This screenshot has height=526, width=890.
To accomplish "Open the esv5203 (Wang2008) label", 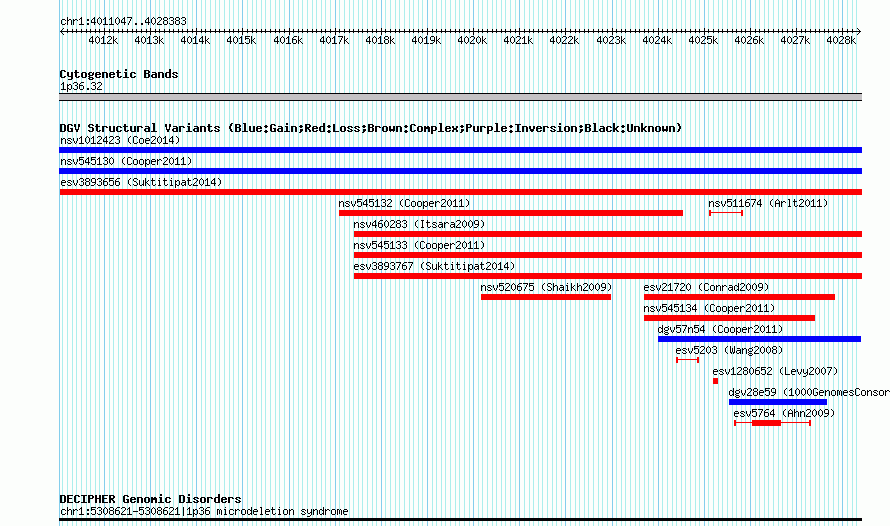I will click(x=729, y=350).
